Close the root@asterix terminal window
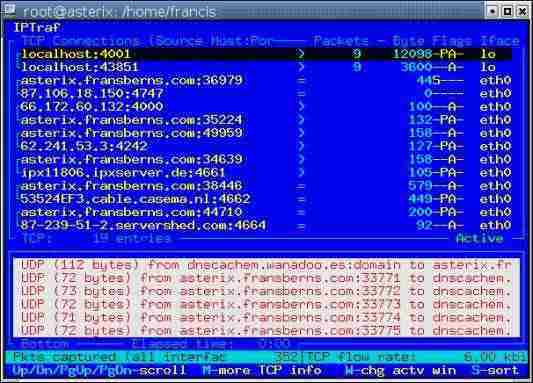Image resolution: width=533 pixels, height=383 pixels. point(523,11)
